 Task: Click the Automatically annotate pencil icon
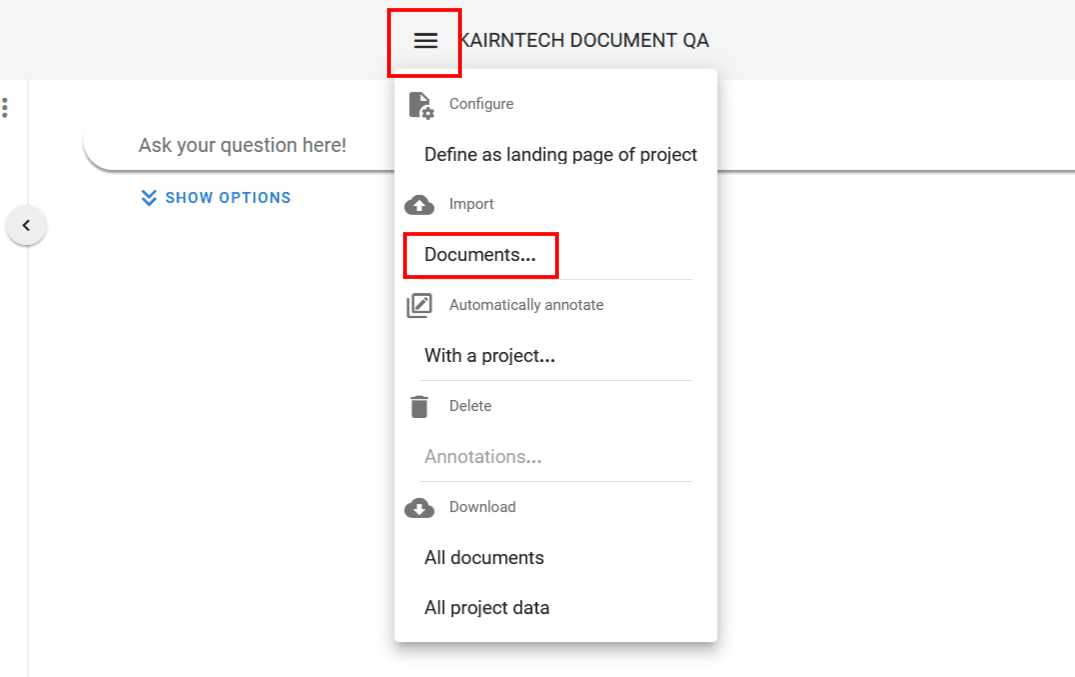pyautogui.click(x=419, y=305)
